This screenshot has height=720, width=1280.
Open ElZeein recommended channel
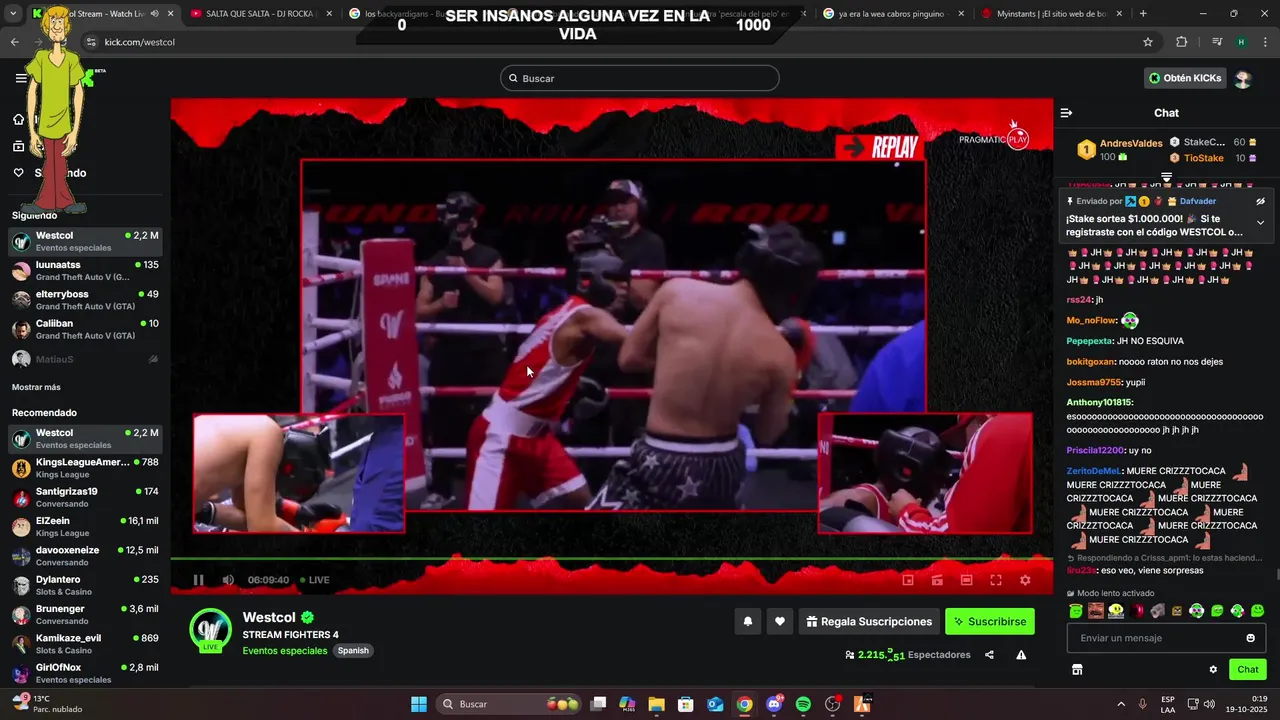point(85,527)
